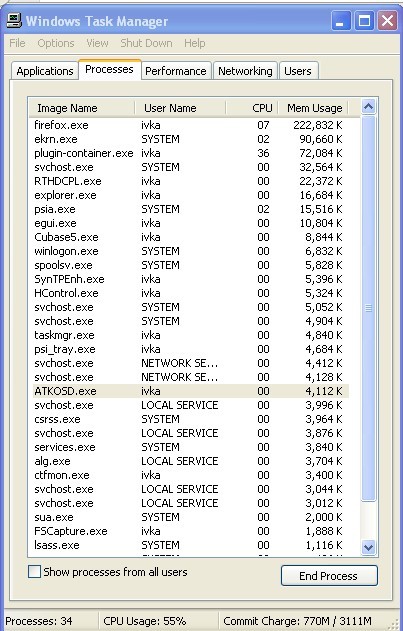Select the taskmgr.exe process
Screen dimensions: 403x631
pos(189,335)
